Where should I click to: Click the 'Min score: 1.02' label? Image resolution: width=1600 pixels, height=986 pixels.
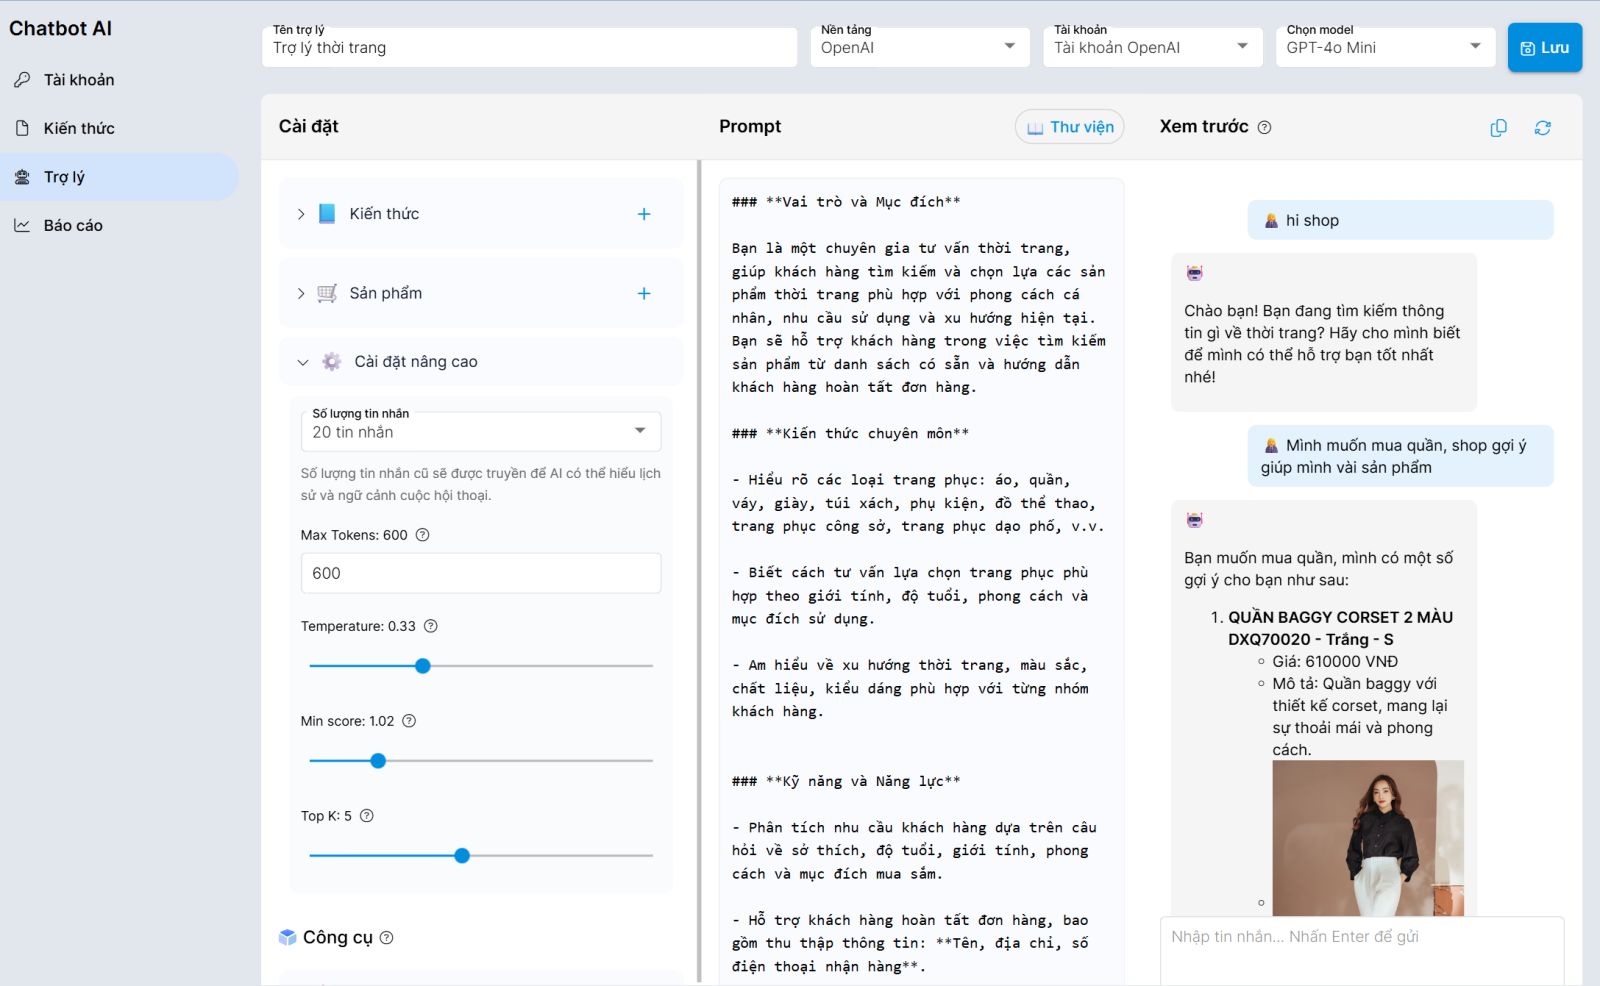click(347, 721)
